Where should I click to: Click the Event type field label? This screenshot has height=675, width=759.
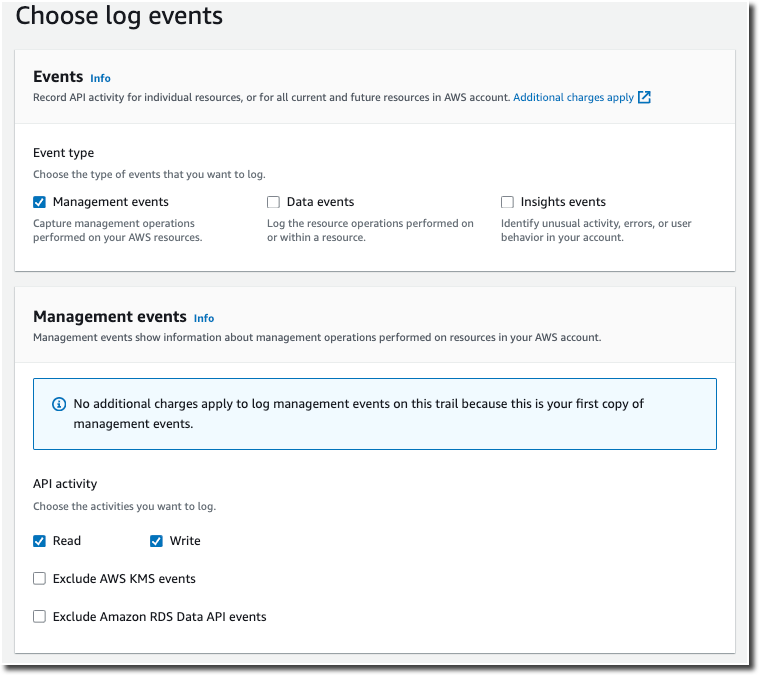coord(64,153)
